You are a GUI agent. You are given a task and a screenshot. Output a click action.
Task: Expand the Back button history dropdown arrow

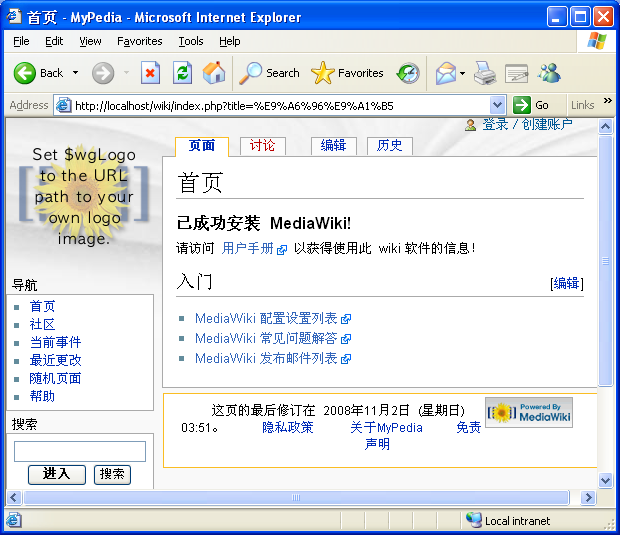coord(75,73)
